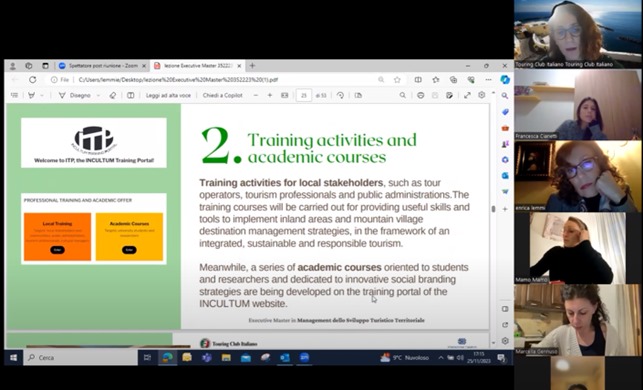
Task: Select the eraser tool in PDF toolbar
Action: pyautogui.click(x=112, y=95)
